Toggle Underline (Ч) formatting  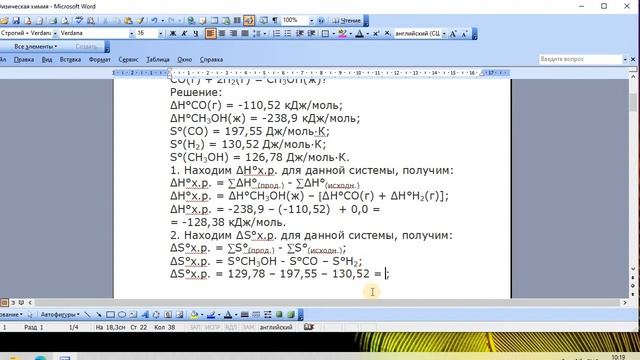(x=196, y=33)
